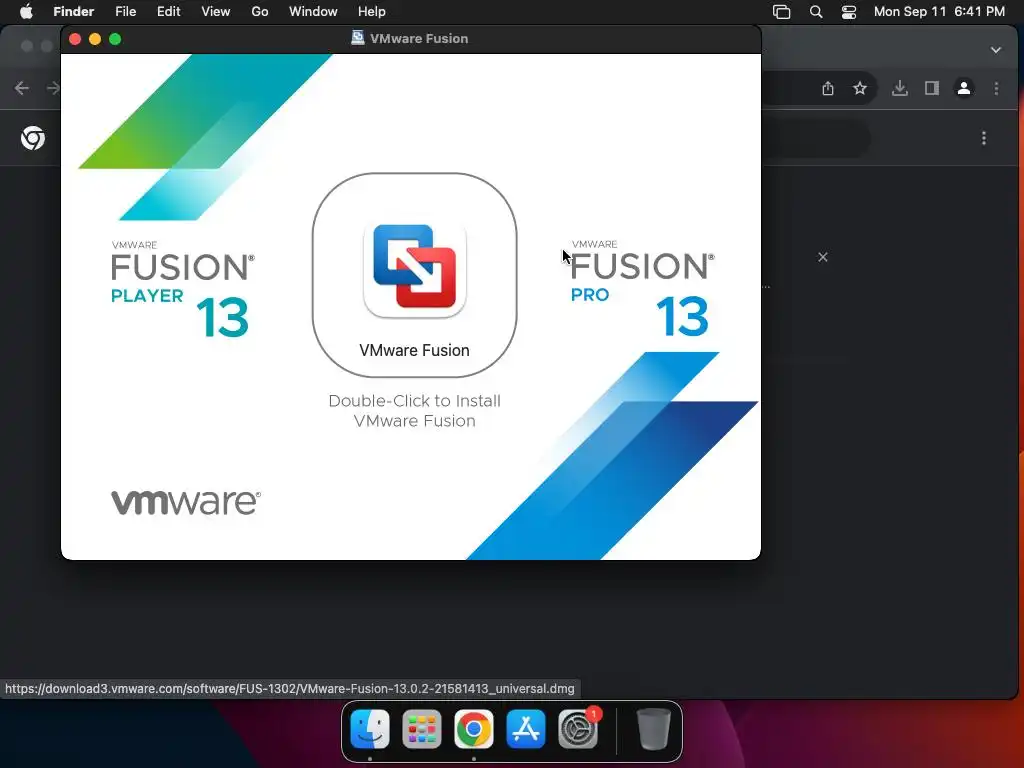Click the "Double-Click to Install VMware Fusion" text
1024x768 pixels.
click(x=415, y=411)
